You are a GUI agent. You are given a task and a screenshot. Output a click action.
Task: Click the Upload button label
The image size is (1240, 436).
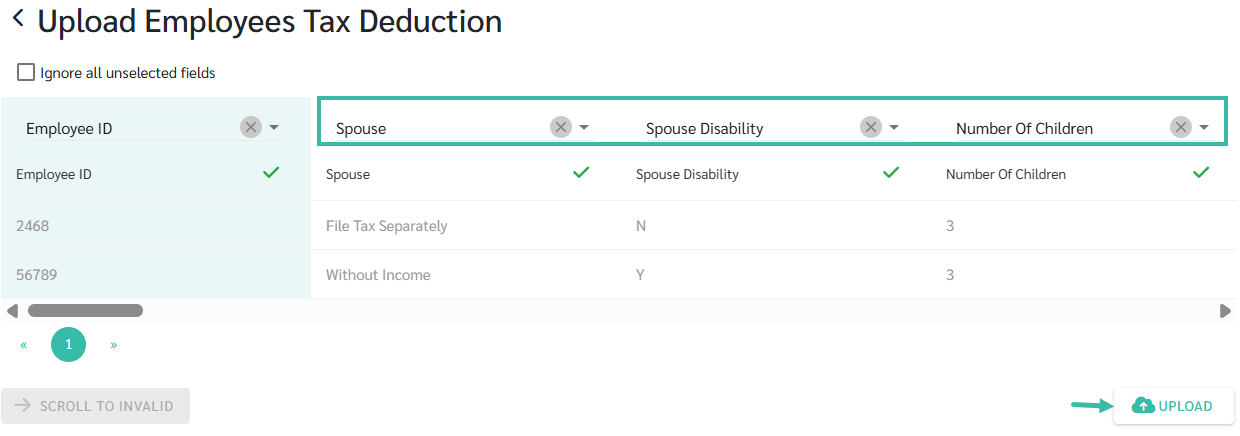click(1185, 407)
